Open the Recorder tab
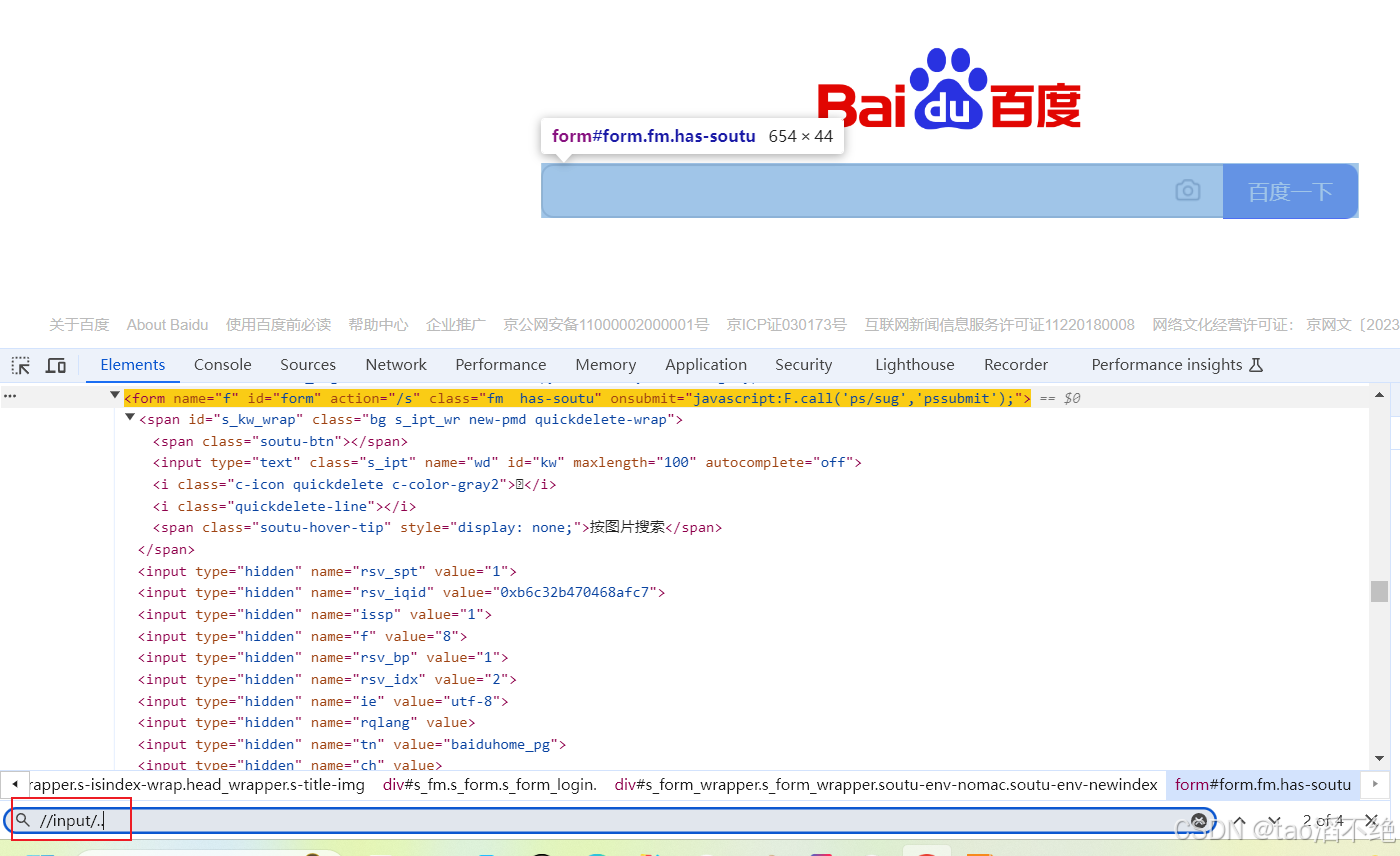 click(x=1016, y=365)
